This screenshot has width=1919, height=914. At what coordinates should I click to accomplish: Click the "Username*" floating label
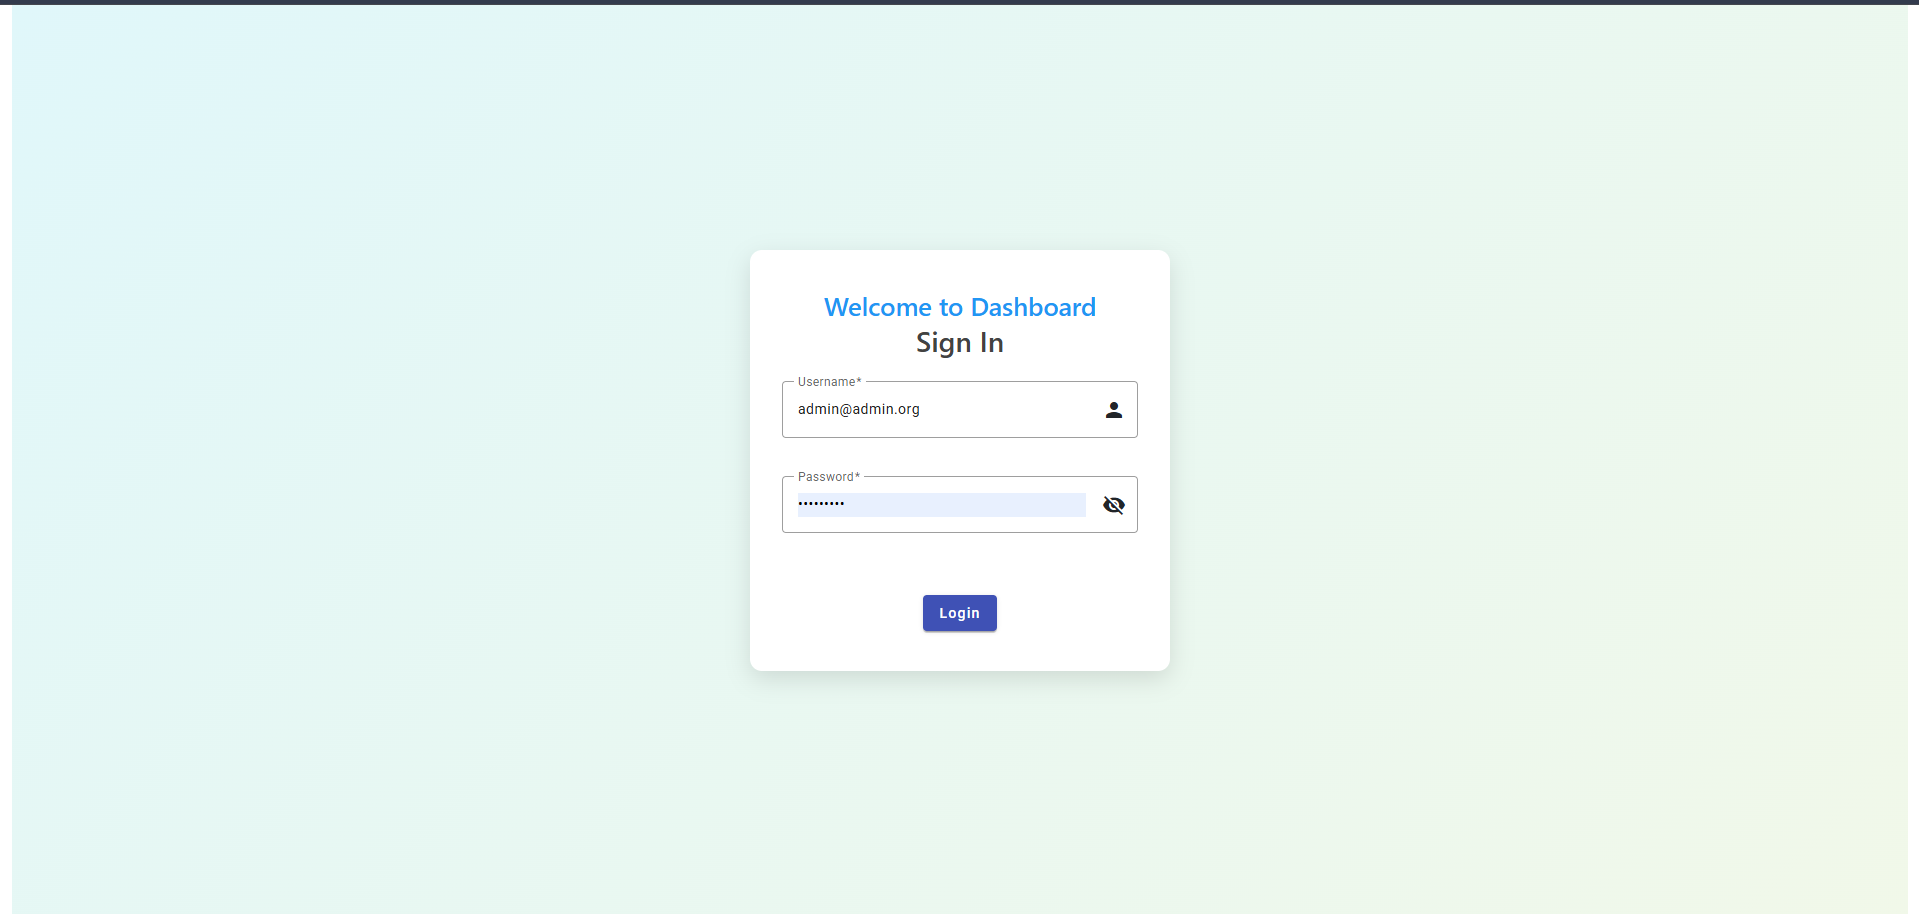tap(829, 382)
